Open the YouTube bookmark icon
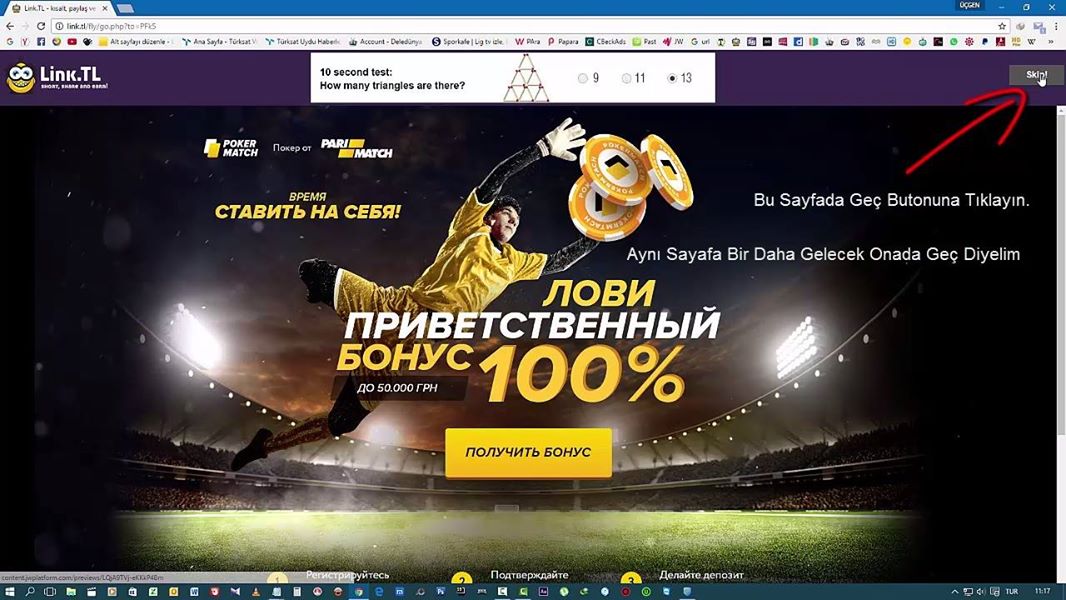This screenshot has width=1066, height=600. coord(72,41)
